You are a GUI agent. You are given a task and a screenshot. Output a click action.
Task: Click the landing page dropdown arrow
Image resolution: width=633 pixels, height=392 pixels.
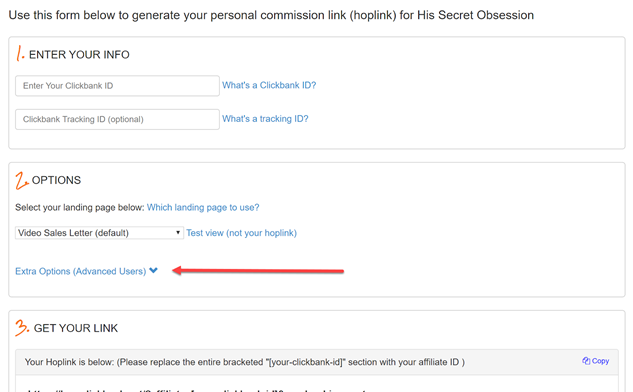[x=178, y=233]
